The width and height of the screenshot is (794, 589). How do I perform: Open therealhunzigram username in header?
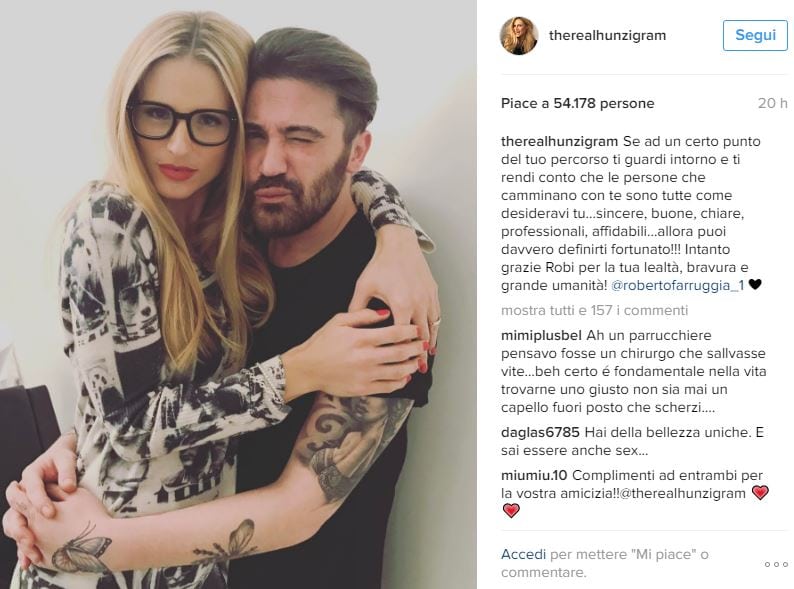[x=607, y=35]
